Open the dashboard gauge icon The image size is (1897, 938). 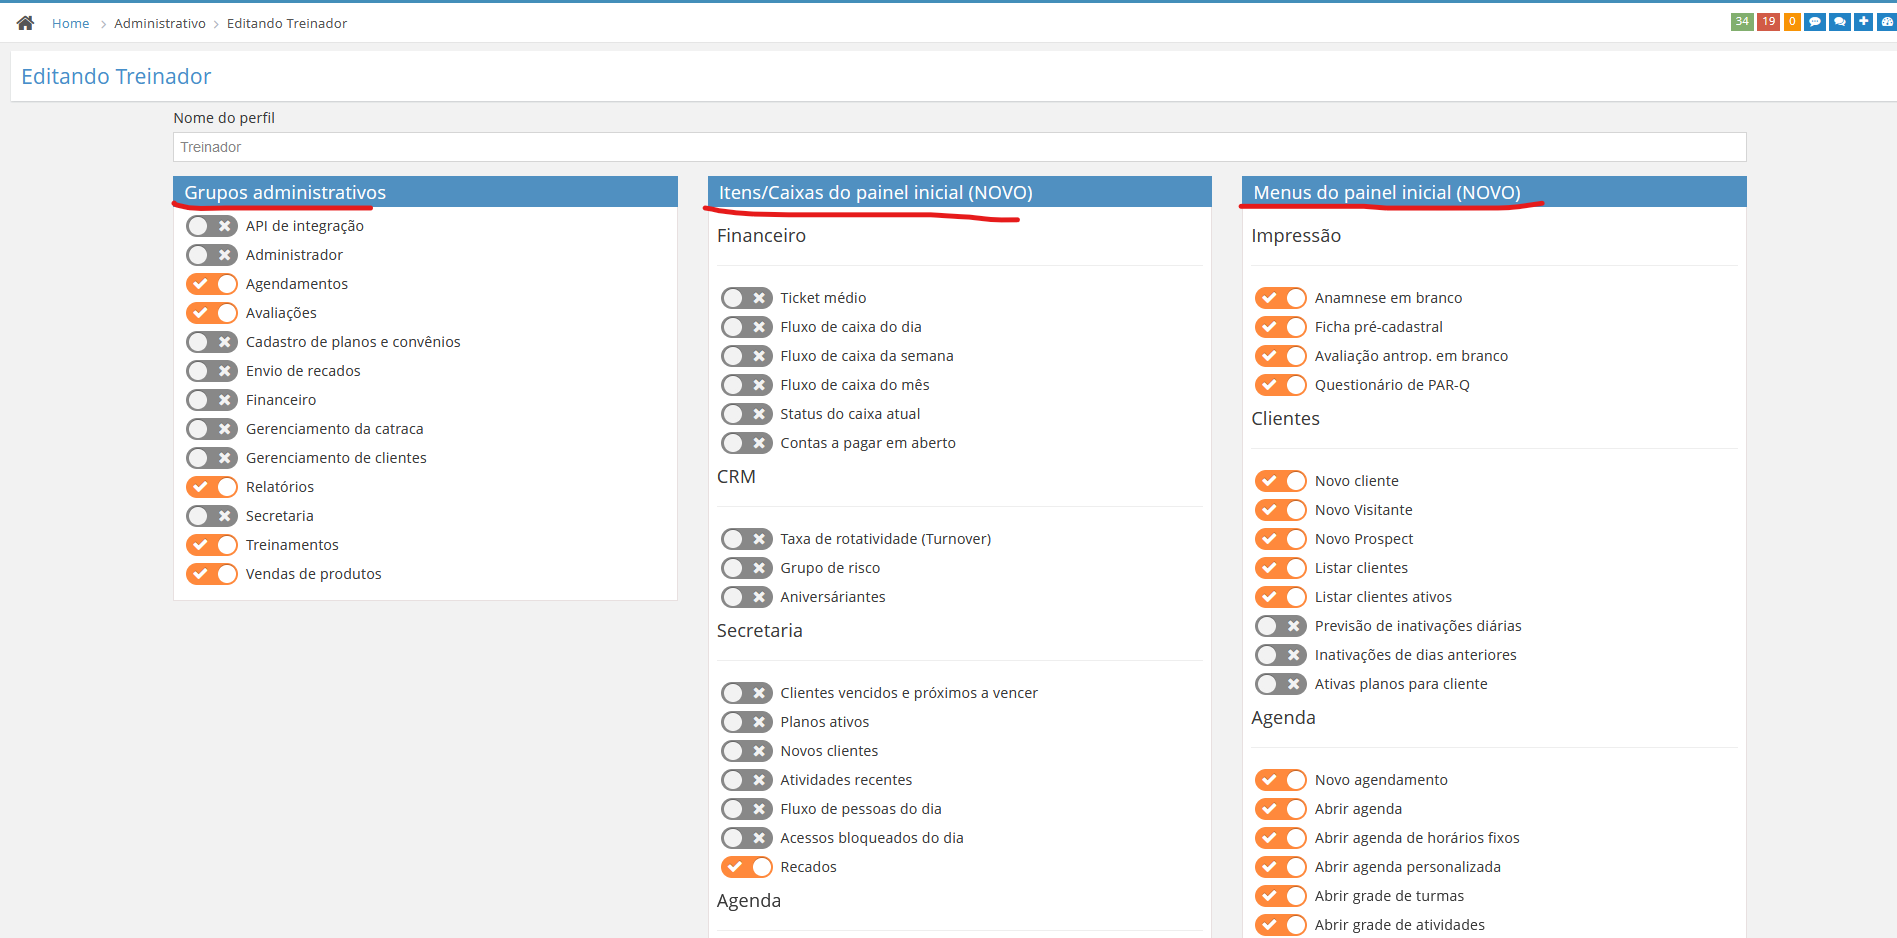coord(1887,22)
